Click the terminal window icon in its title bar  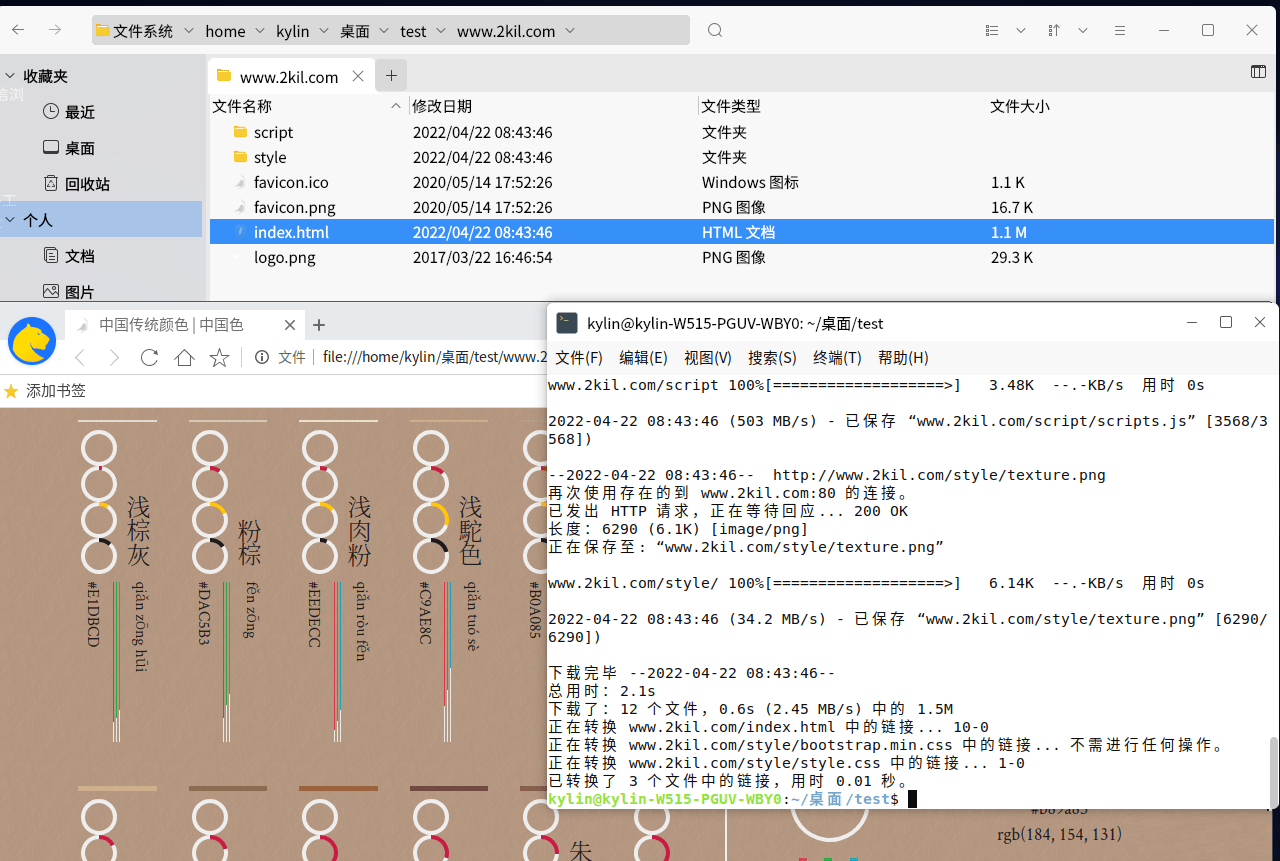point(567,323)
